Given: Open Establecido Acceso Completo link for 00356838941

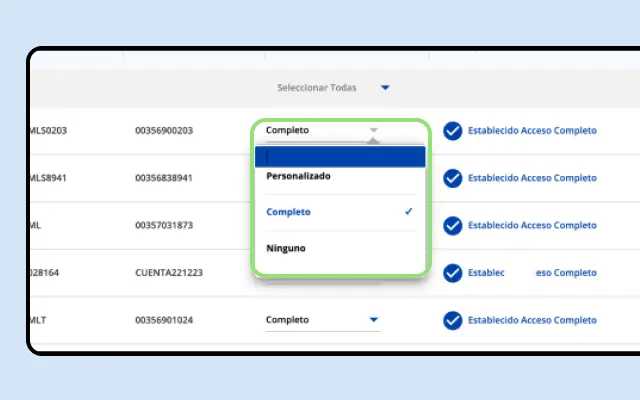Looking at the screenshot, I should (x=532, y=178).
